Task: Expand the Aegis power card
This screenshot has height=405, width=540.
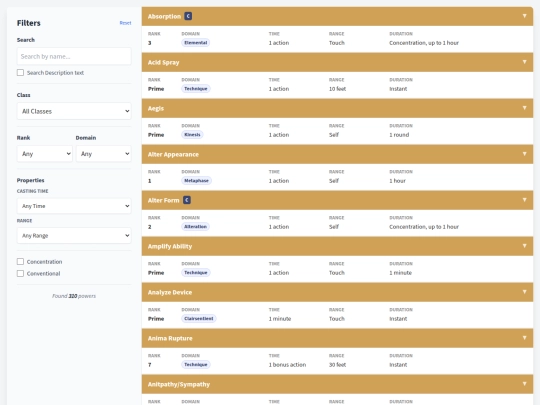Action: pos(524,108)
